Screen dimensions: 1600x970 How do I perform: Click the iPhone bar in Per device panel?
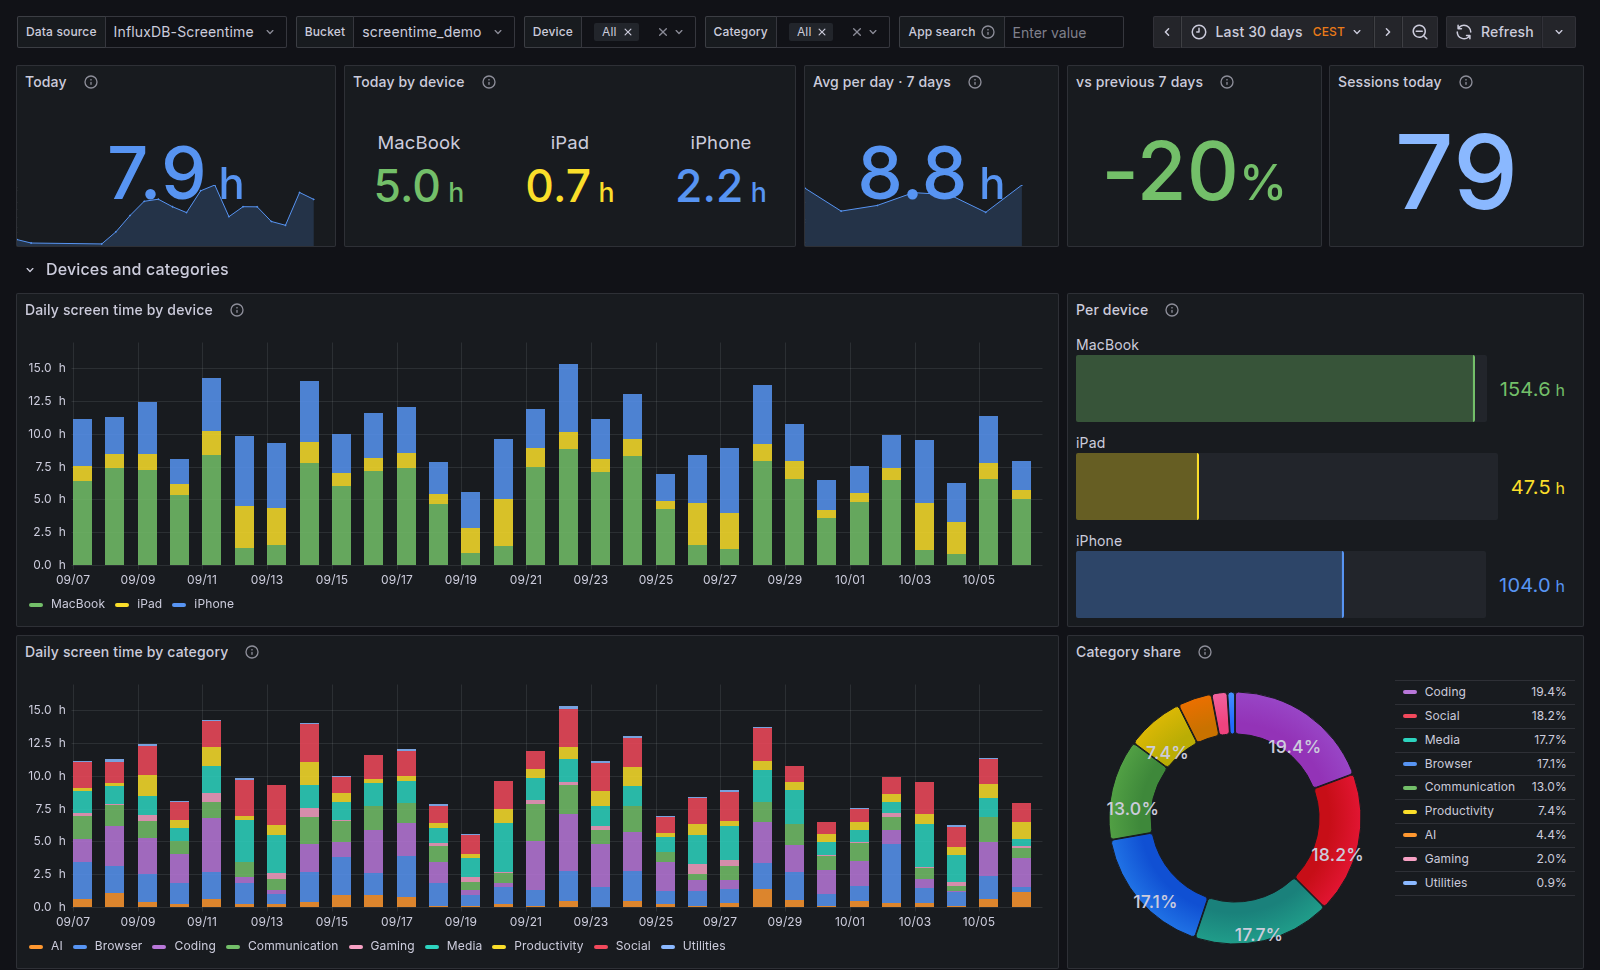(1209, 584)
